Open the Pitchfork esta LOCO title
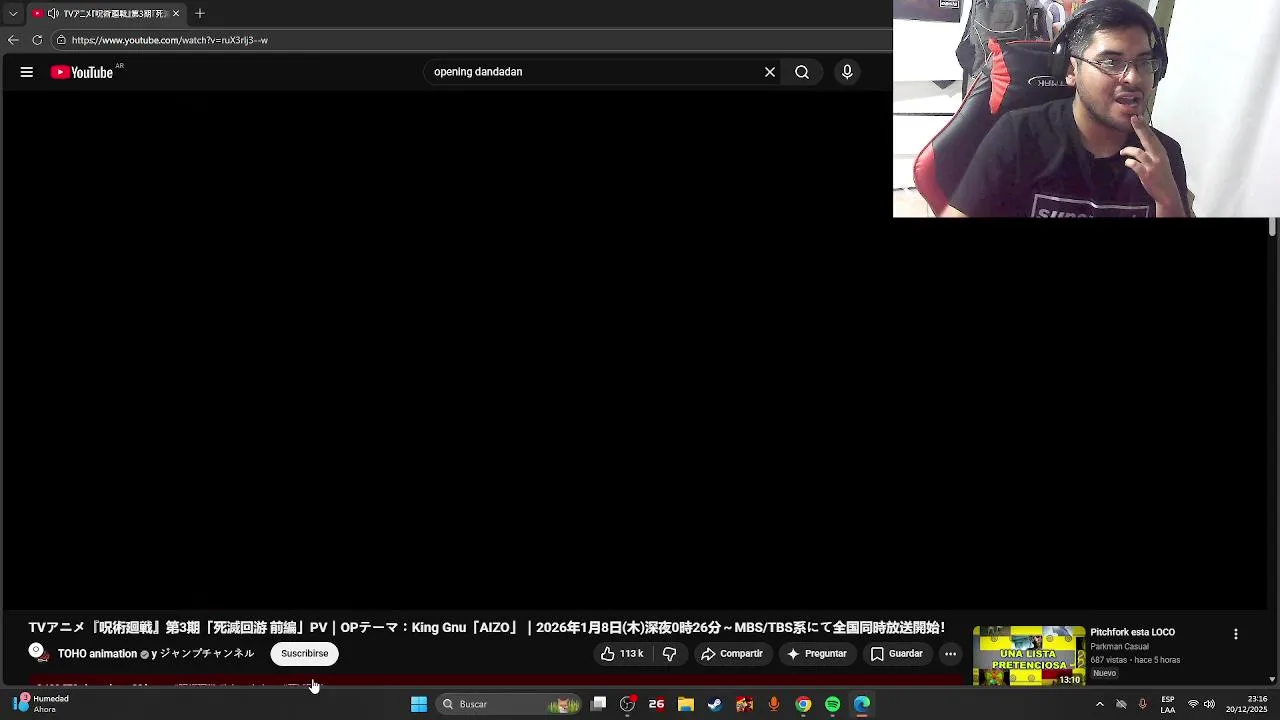Screen dimensions: 1280x720 pos(1132,632)
